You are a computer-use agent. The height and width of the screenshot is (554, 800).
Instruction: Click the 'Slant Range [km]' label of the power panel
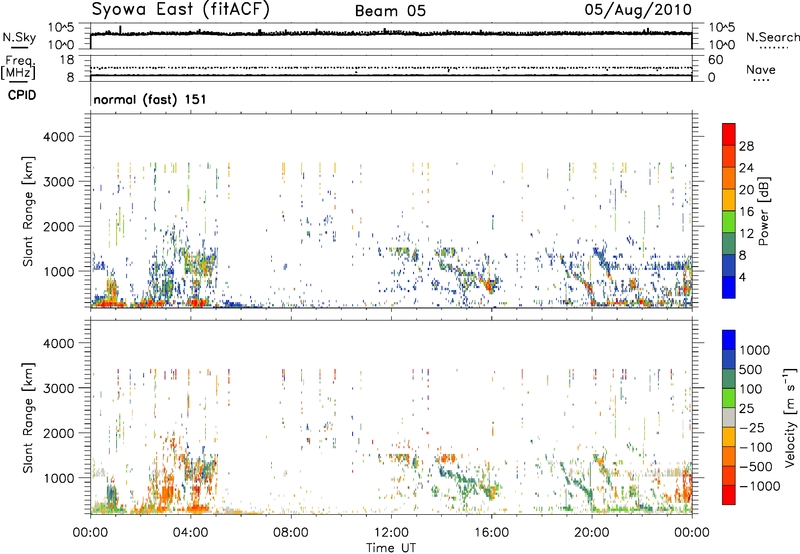[x=28, y=212]
